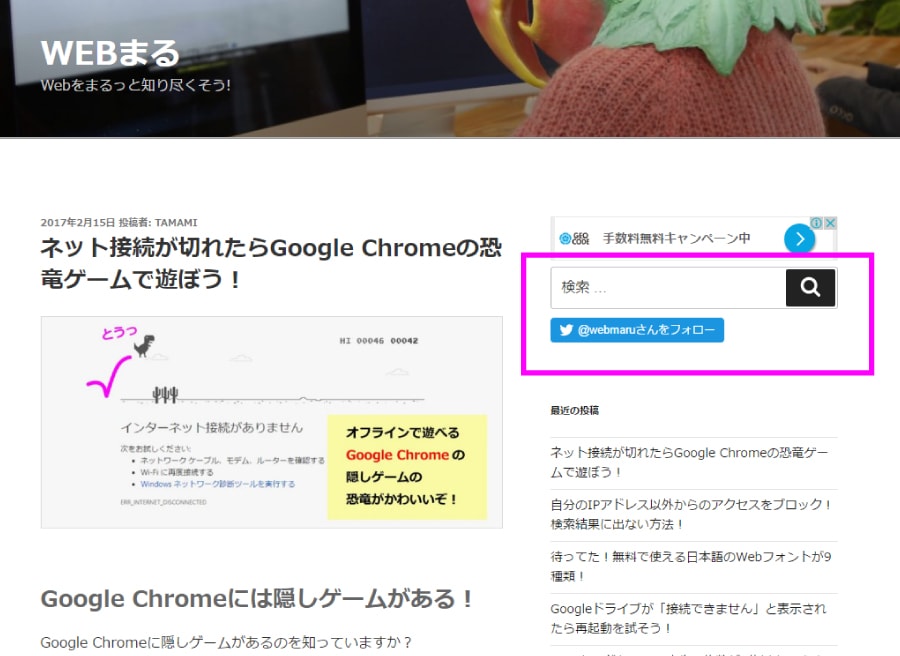Screen dimensions: 900x656
Task: Close the ad with the X icon
Action: (x=830, y=223)
